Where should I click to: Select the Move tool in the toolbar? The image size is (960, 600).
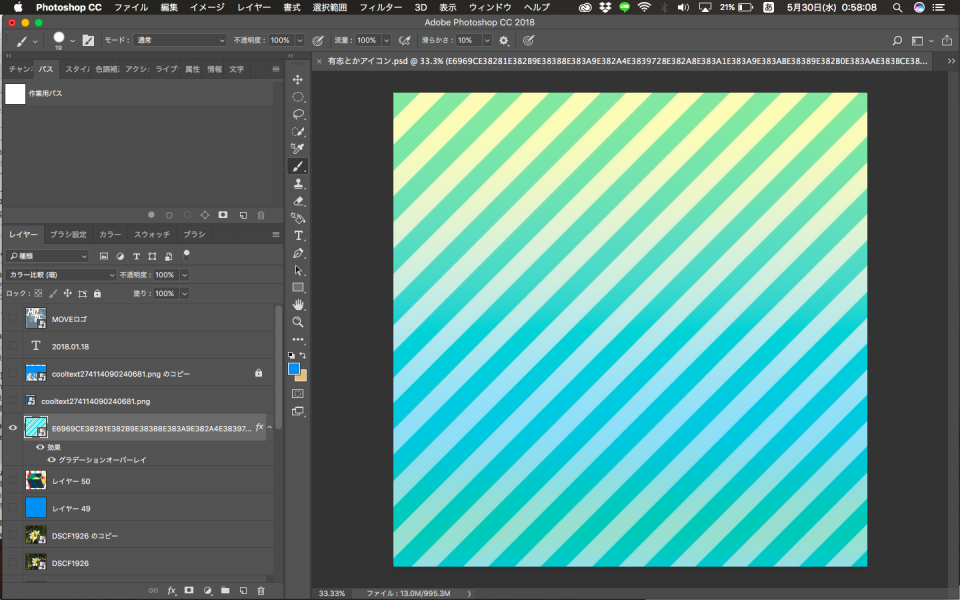coord(298,79)
